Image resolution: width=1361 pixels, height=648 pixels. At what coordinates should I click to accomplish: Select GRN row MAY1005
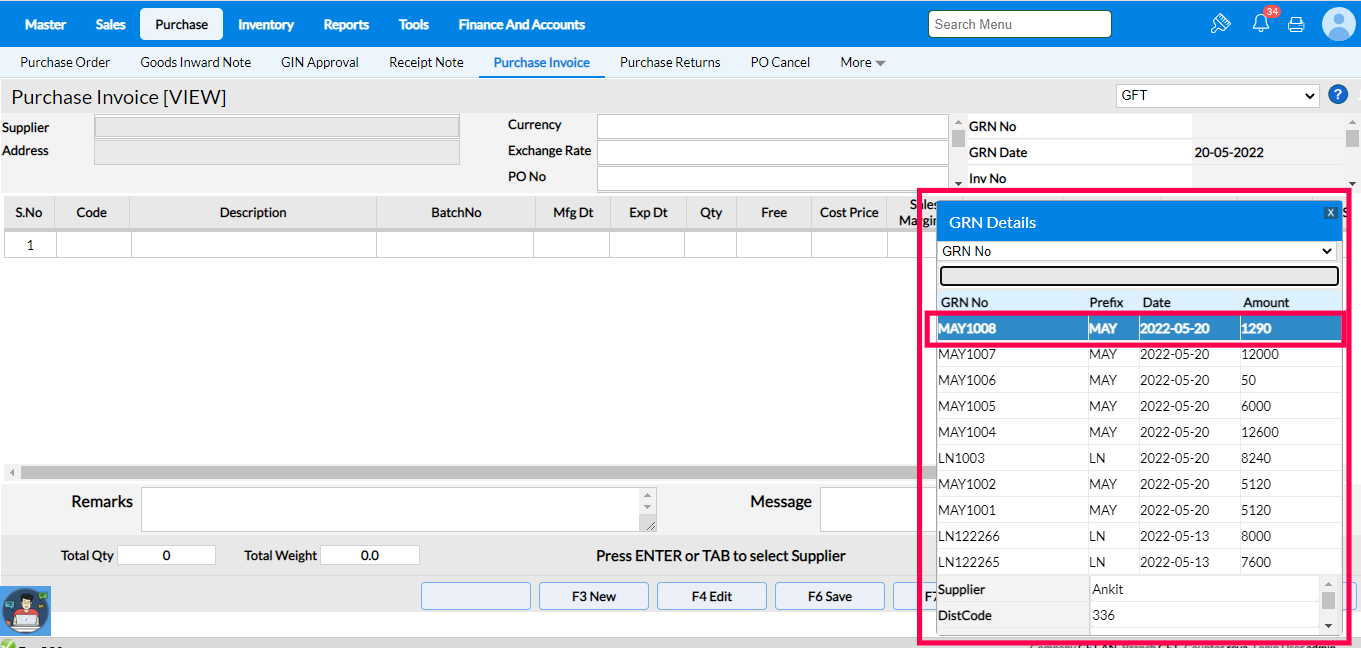click(x=1139, y=406)
